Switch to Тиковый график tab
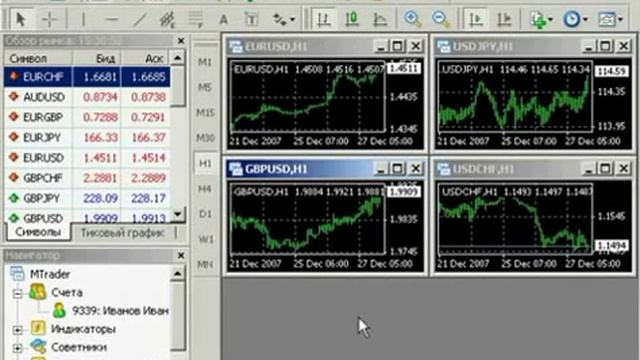Viewport: 640px width, 360px height. coord(122,233)
